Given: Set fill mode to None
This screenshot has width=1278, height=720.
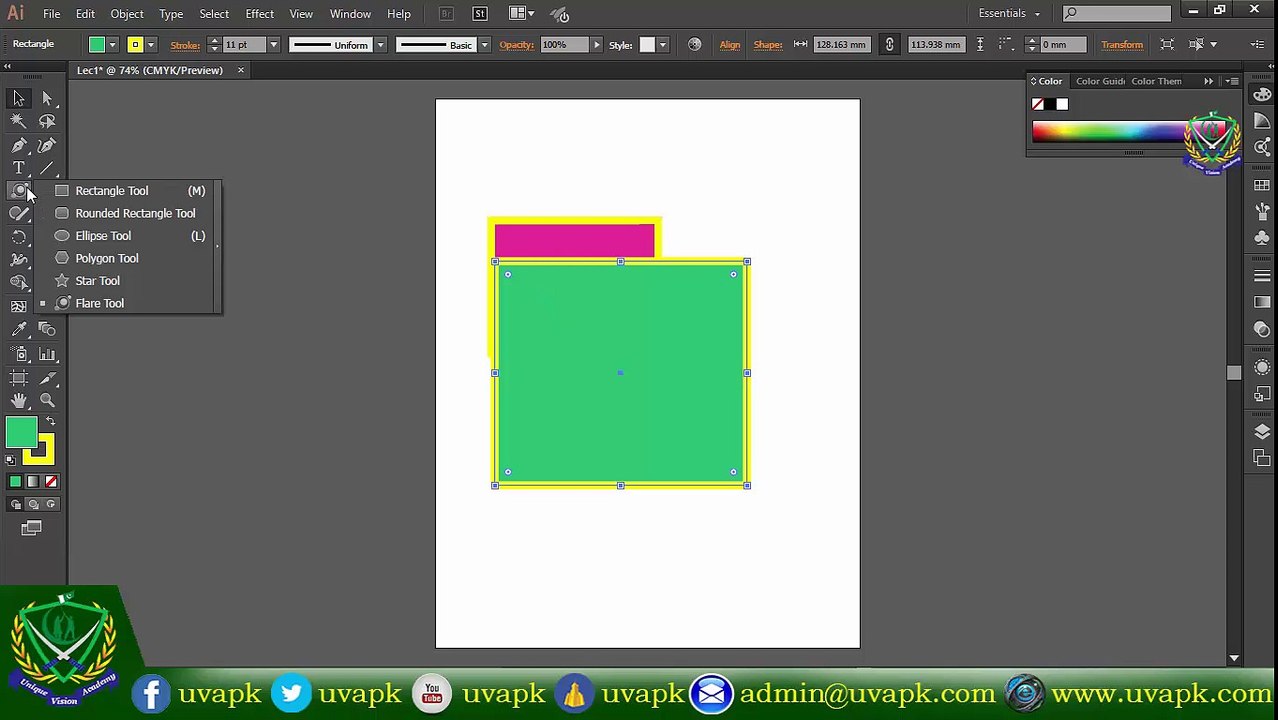Looking at the screenshot, I should pyautogui.click(x=51, y=482).
